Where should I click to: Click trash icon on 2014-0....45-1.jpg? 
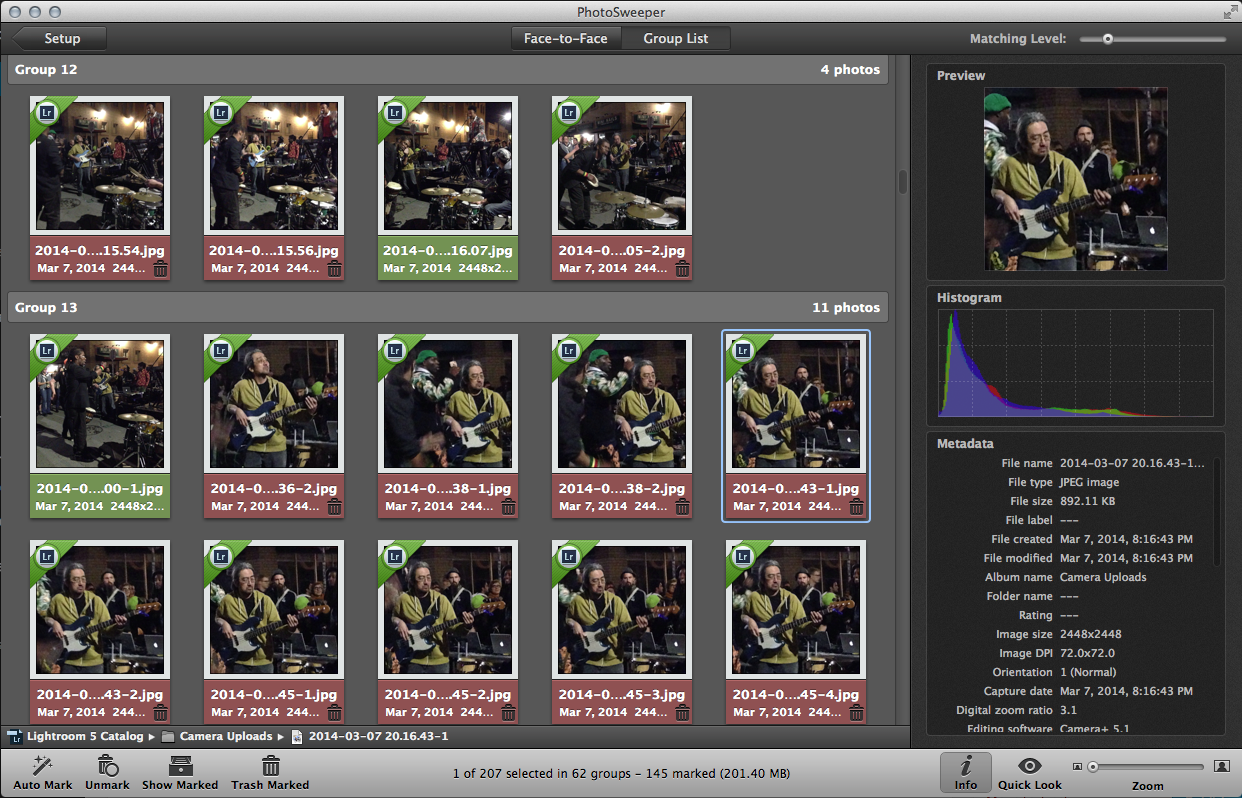(x=334, y=712)
